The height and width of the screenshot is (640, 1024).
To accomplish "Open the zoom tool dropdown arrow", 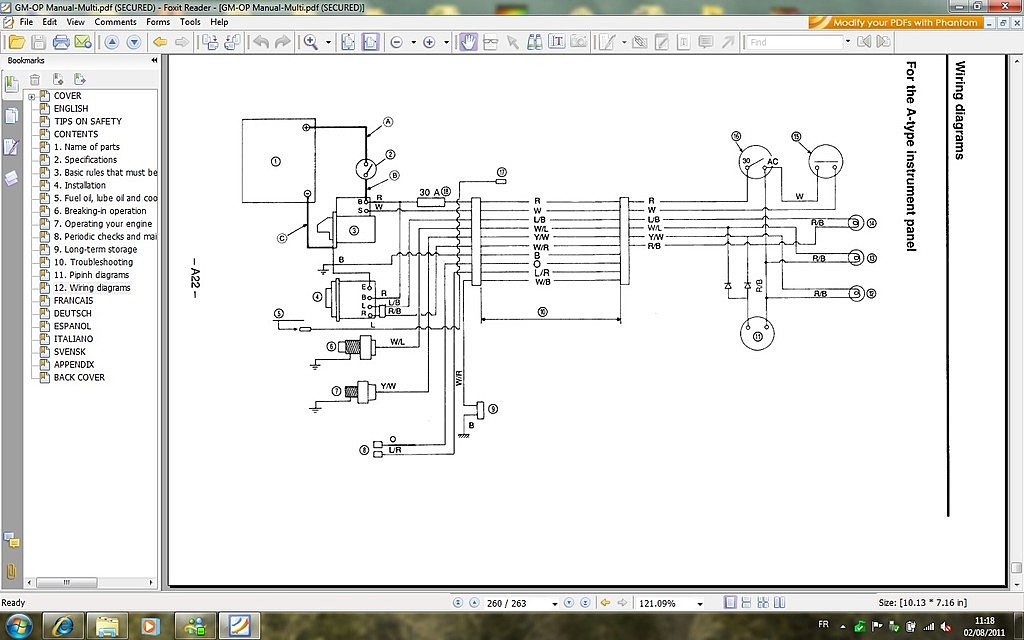I will 328,42.
